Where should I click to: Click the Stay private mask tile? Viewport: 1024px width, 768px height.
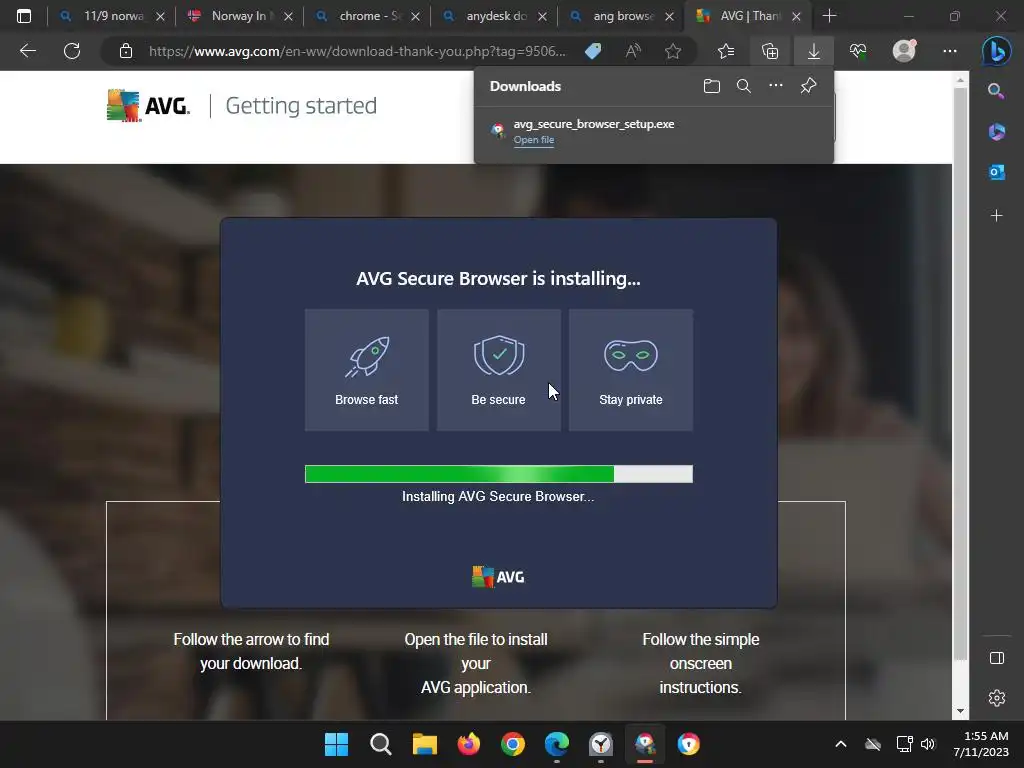[630, 370]
